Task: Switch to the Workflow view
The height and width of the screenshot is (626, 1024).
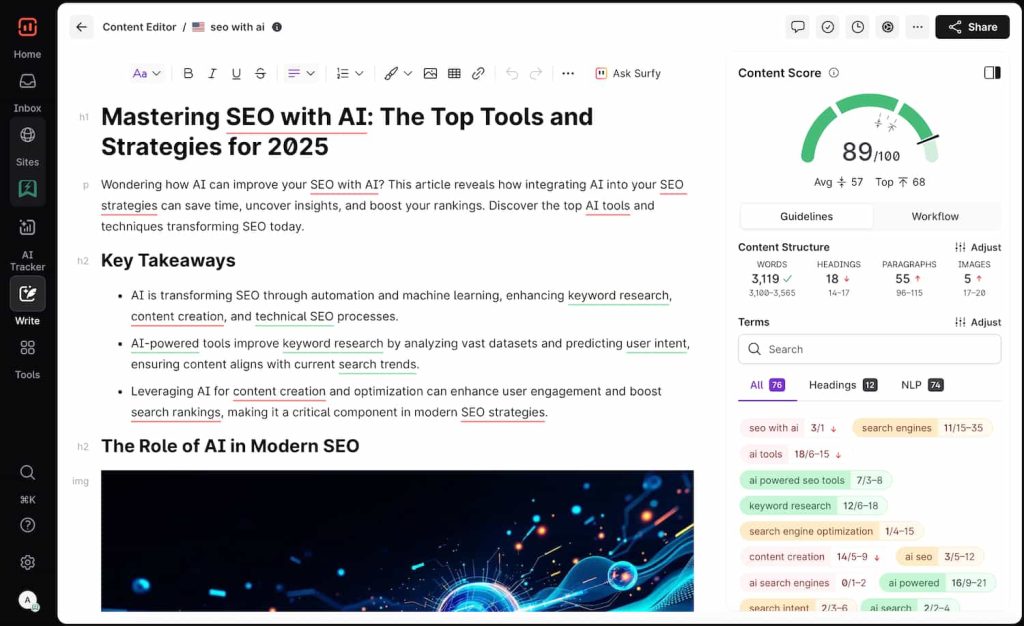Action: [935, 216]
